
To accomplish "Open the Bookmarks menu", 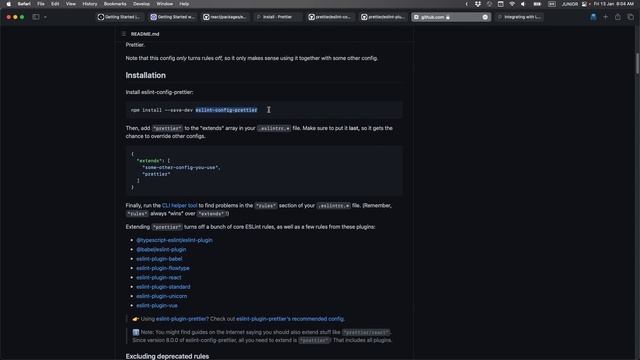I will 115,4.
